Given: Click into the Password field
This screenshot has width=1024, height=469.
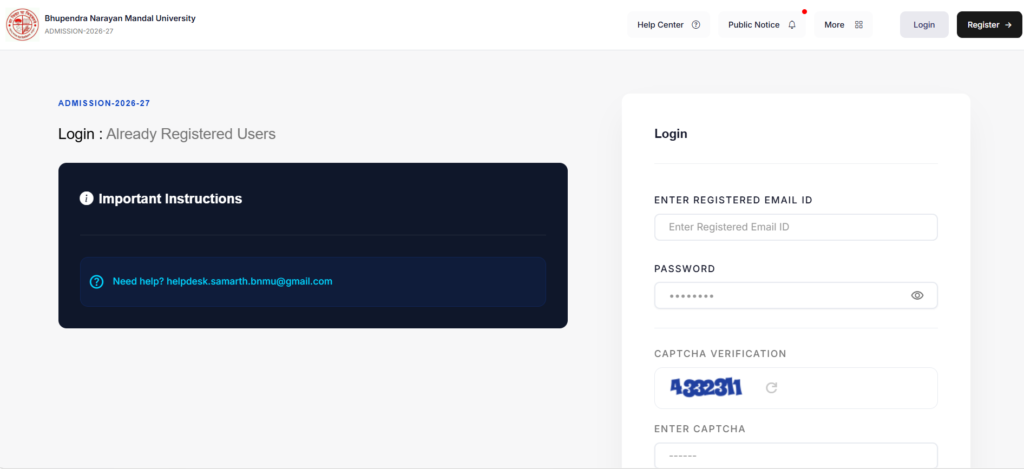Looking at the screenshot, I should [x=795, y=295].
